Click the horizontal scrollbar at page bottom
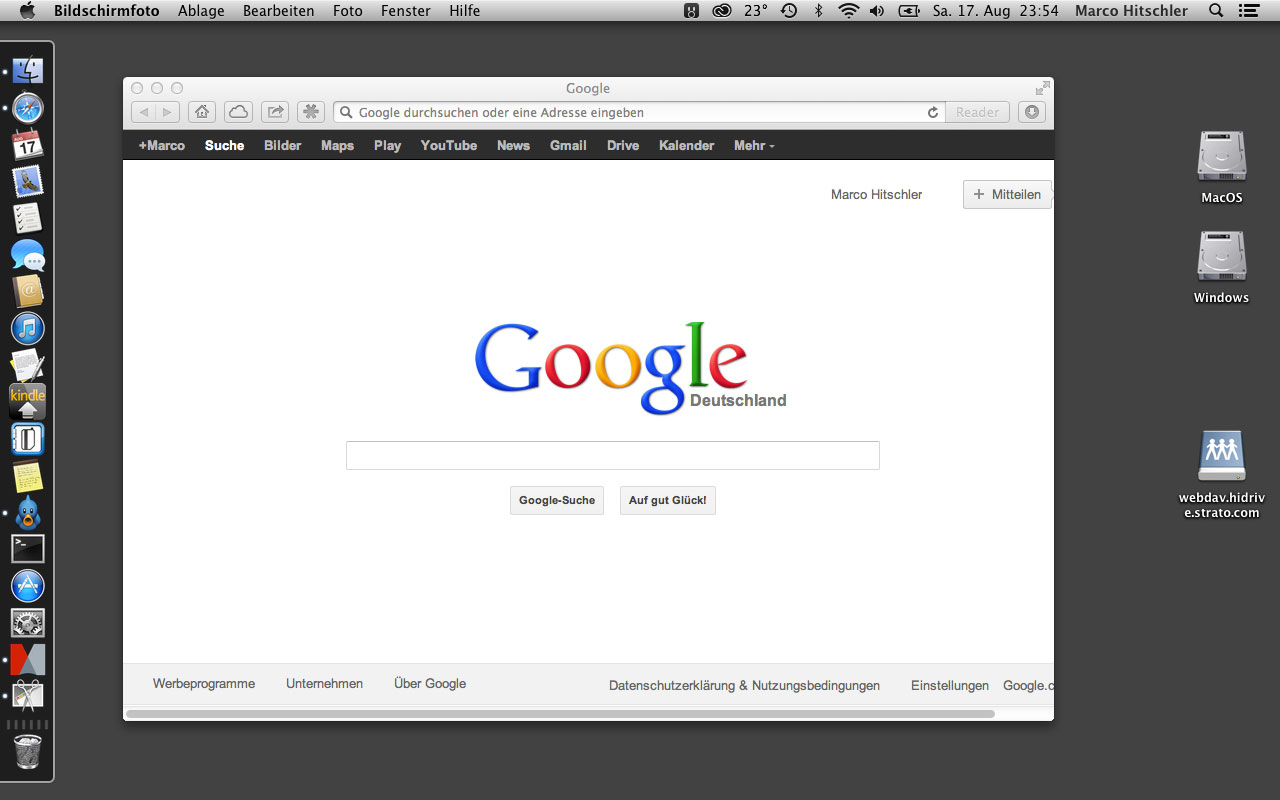1280x800 pixels. [x=560, y=713]
